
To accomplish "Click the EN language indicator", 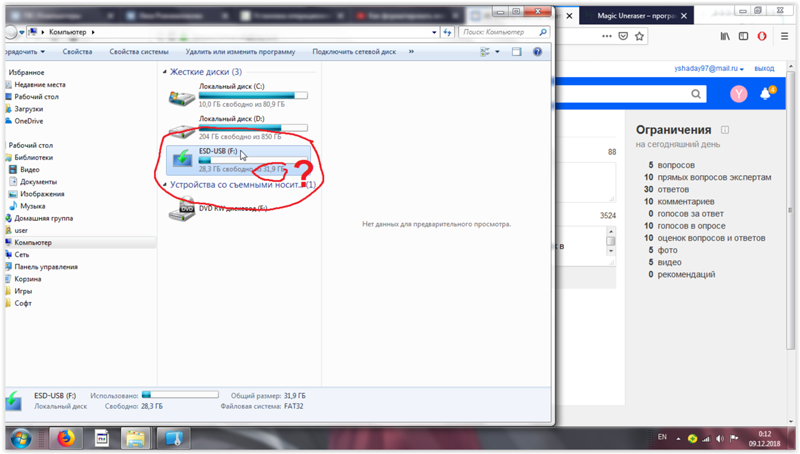I will click(x=662, y=437).
